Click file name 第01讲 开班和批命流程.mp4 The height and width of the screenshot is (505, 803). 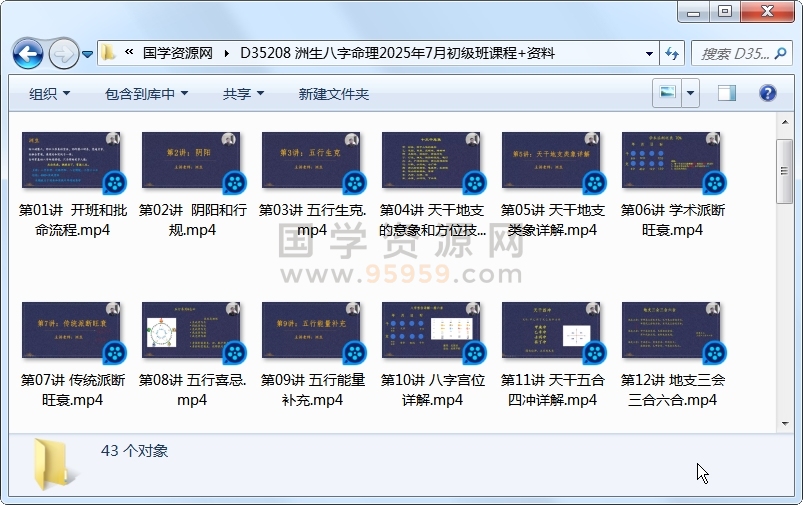[x=73, y=220]
